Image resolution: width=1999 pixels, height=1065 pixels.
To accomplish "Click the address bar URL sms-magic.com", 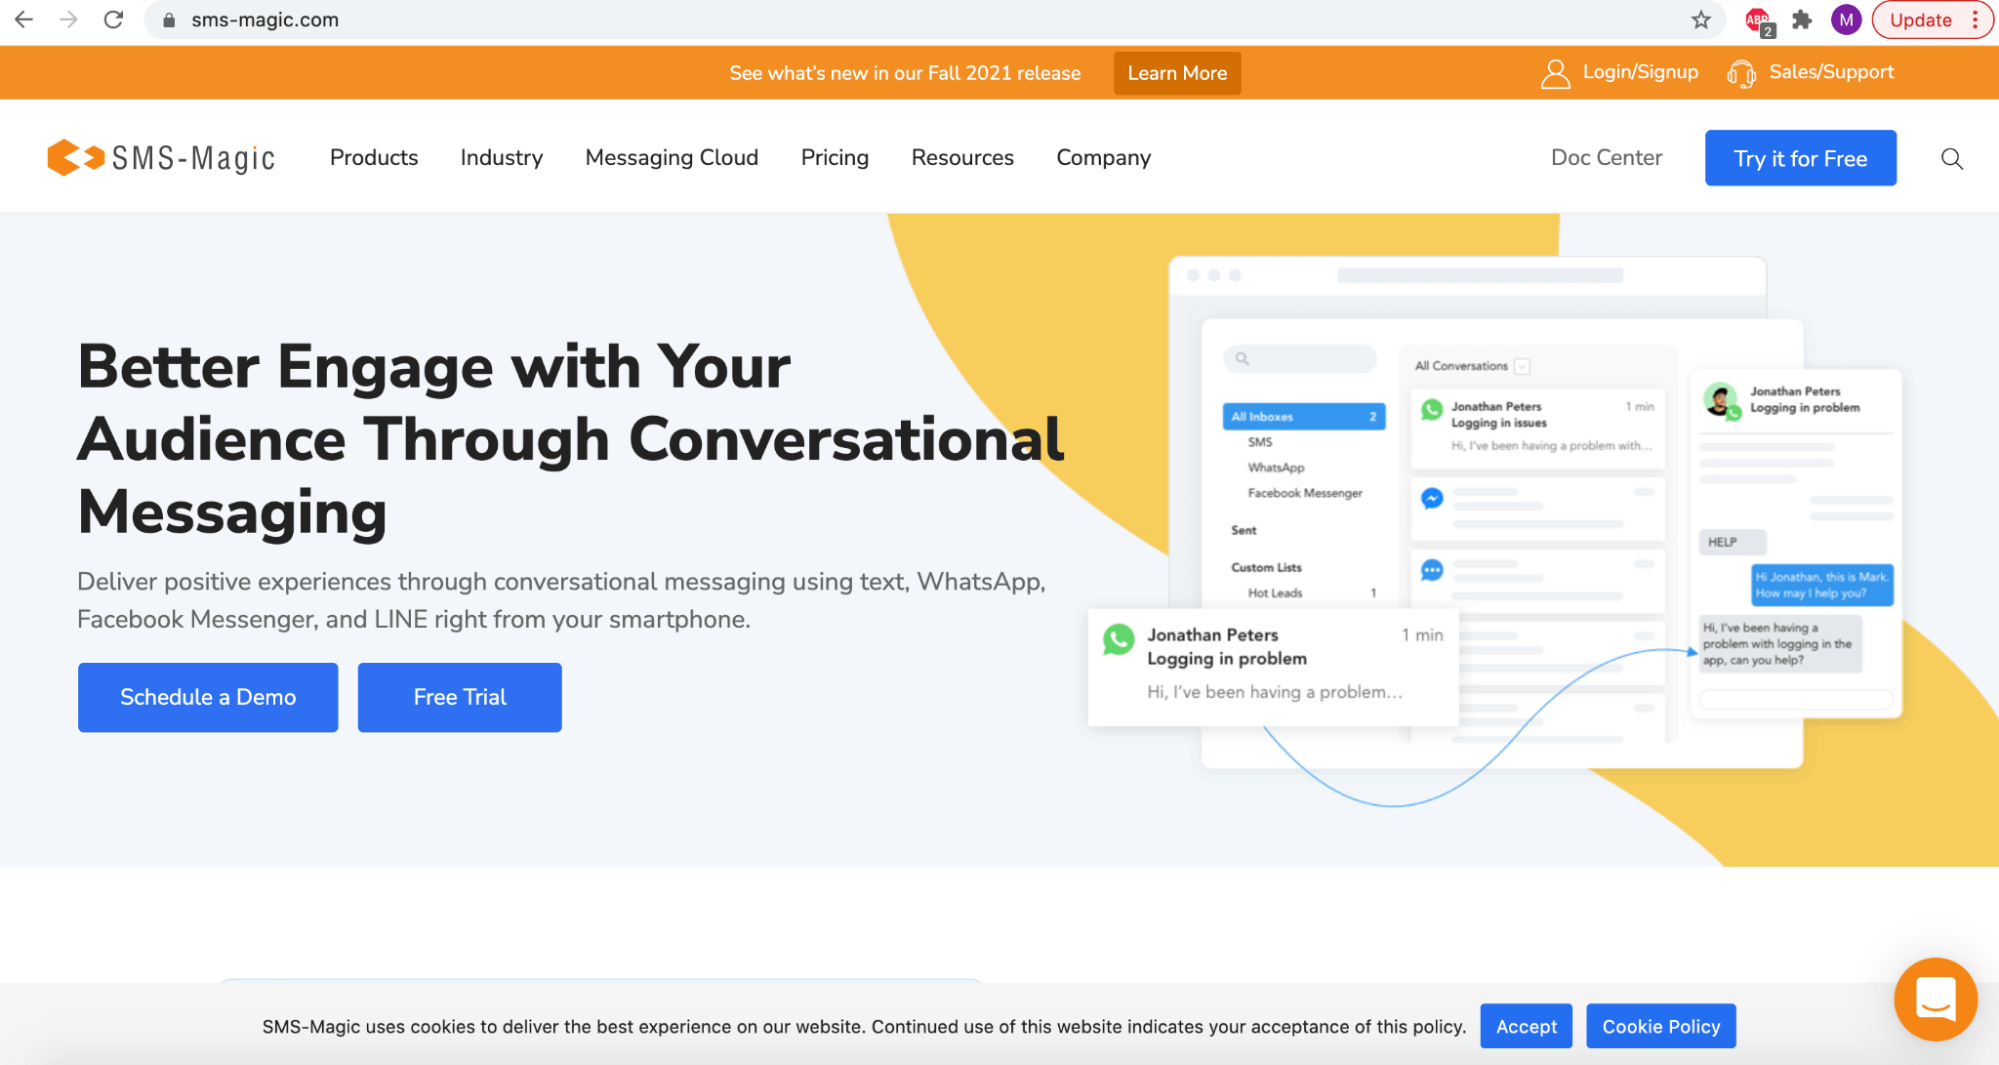I will click(x=265, y=20).
